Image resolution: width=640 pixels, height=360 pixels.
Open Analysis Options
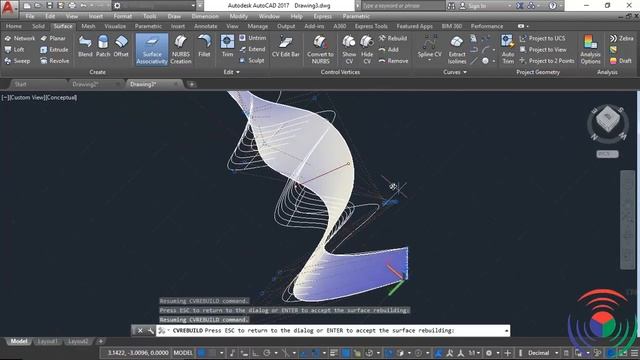[590, 49]
